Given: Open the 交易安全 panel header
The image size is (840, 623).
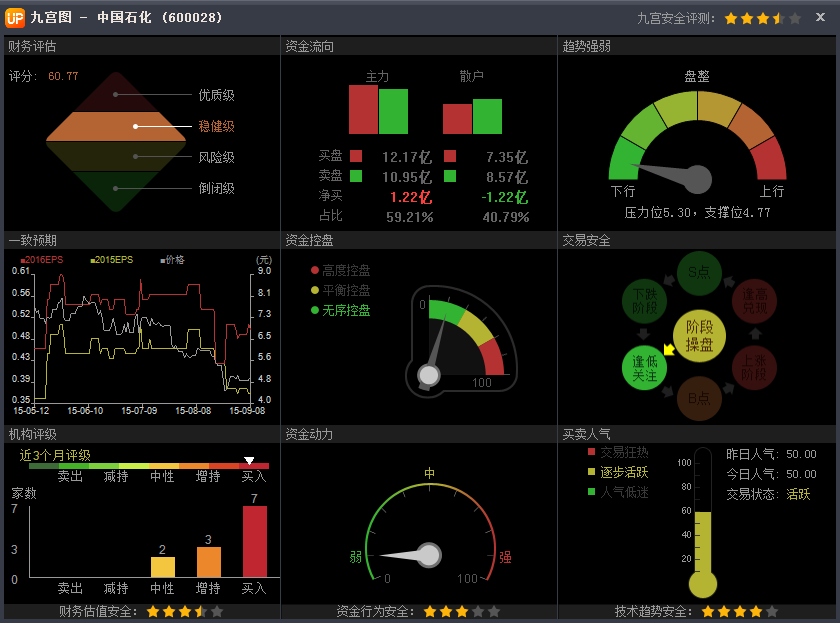Looking at the screenshot, I should click(697, 241).
